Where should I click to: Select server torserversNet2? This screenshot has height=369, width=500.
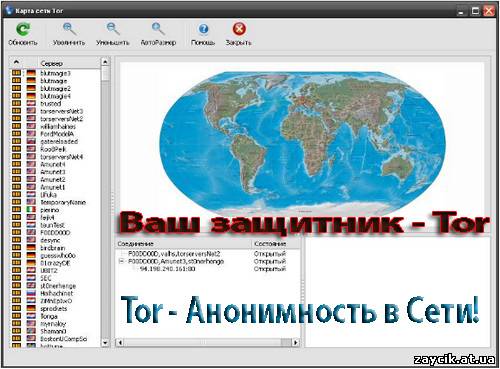(62, 119)
